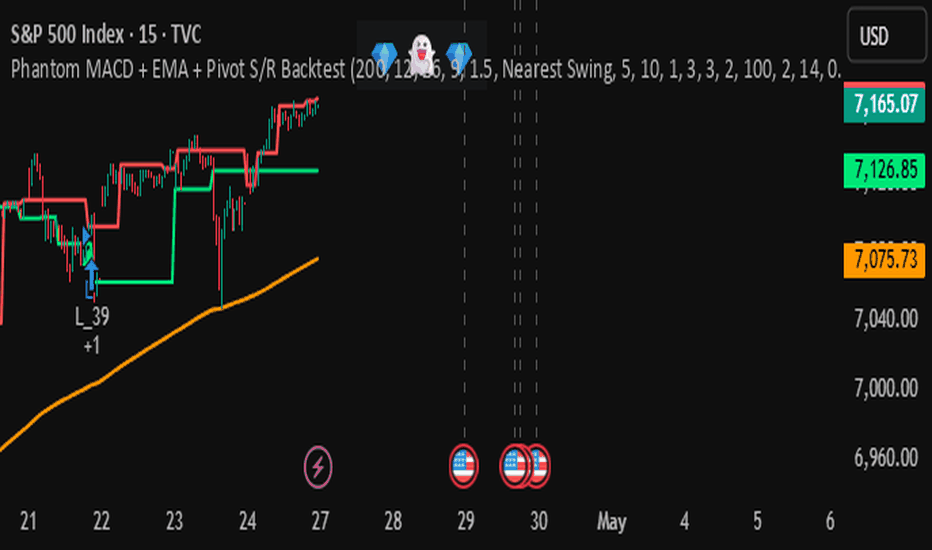Screen dimensions: 932x550
Task: Select the blue long entry arrow marker
Action: (91, 279)
